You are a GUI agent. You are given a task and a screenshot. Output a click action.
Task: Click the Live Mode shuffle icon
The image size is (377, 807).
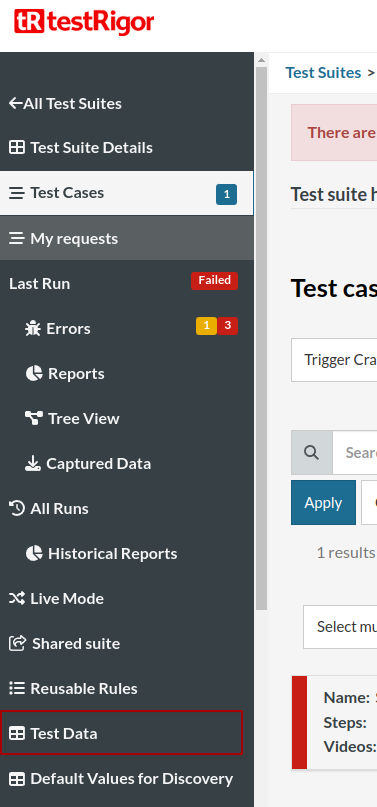point(17,599)
